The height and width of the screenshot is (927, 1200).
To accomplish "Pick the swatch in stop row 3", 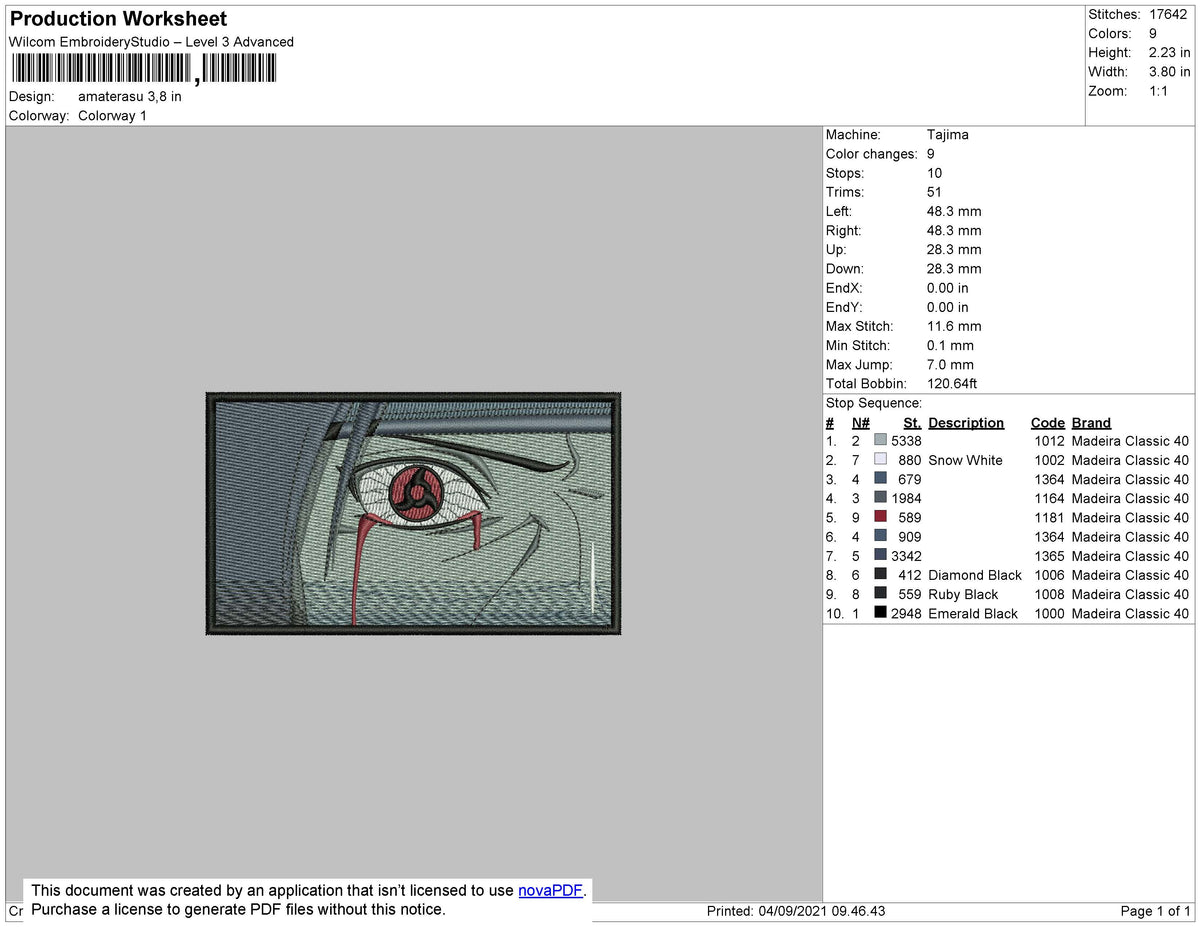I will click(x=880, y=479).
